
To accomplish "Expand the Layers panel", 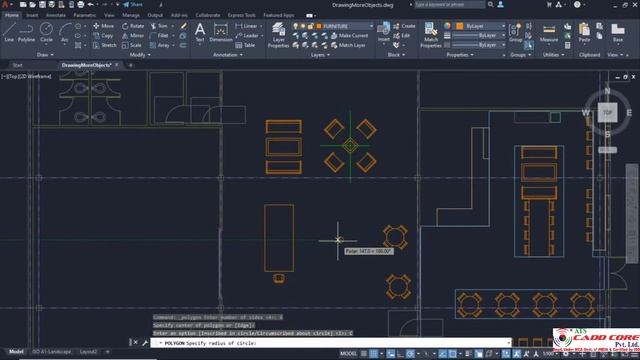I will pyautogui.click(x=320, y=55).
